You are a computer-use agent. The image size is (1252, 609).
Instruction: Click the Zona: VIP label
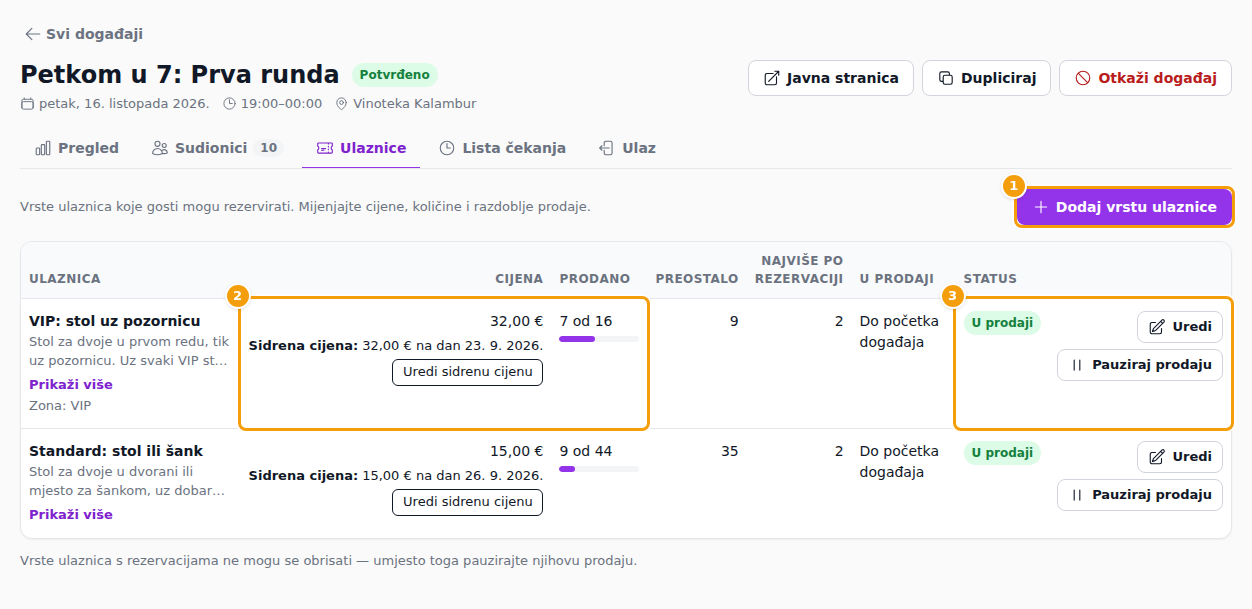[x=60, y=406]
